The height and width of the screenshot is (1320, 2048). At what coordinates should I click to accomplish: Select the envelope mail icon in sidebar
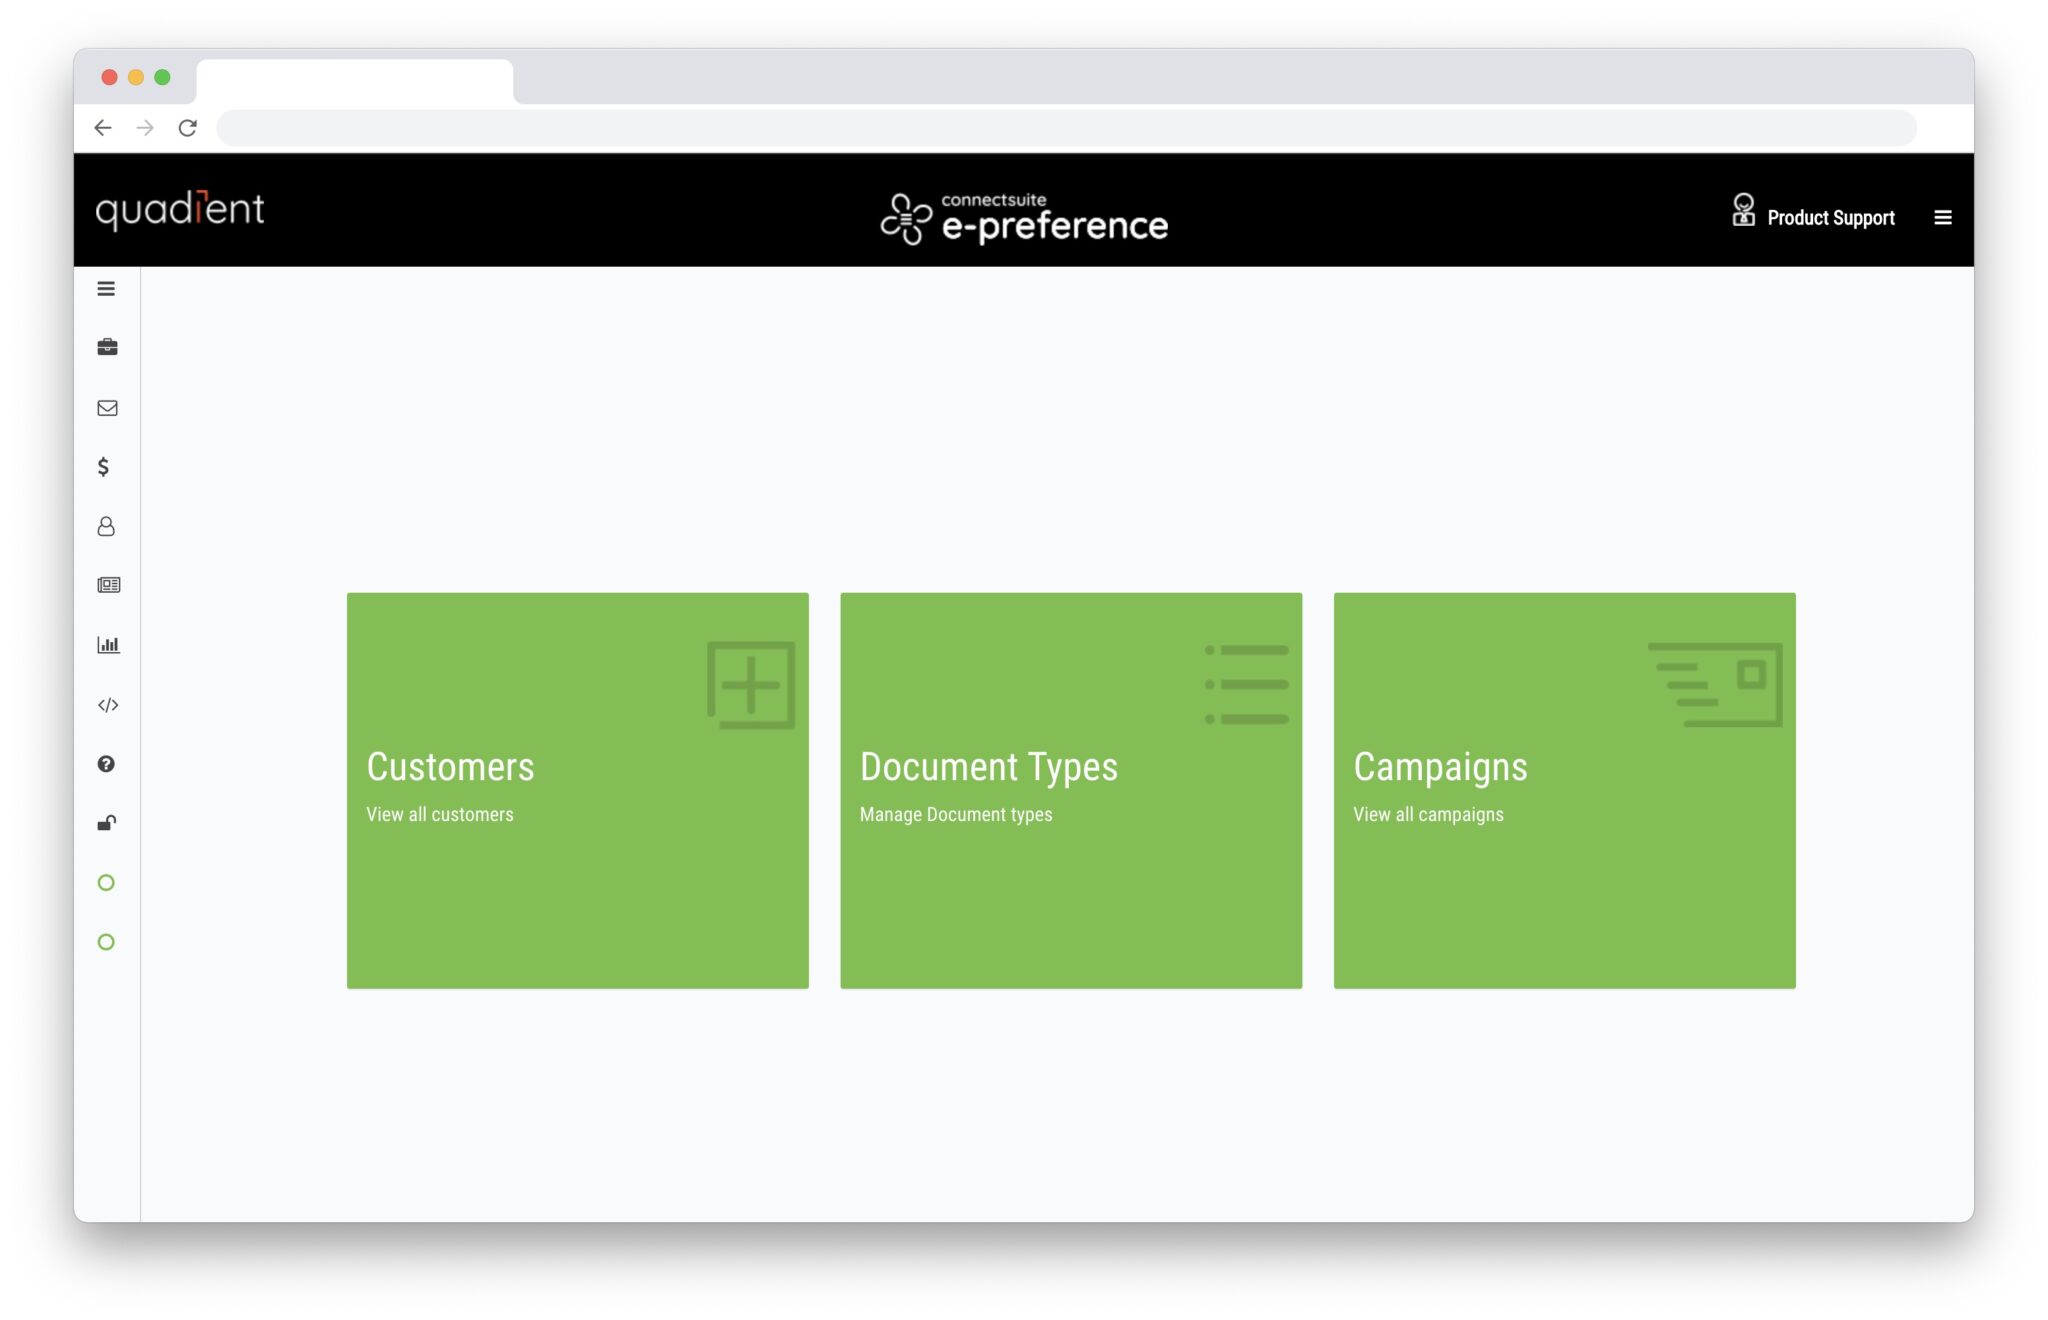(107, 408)
